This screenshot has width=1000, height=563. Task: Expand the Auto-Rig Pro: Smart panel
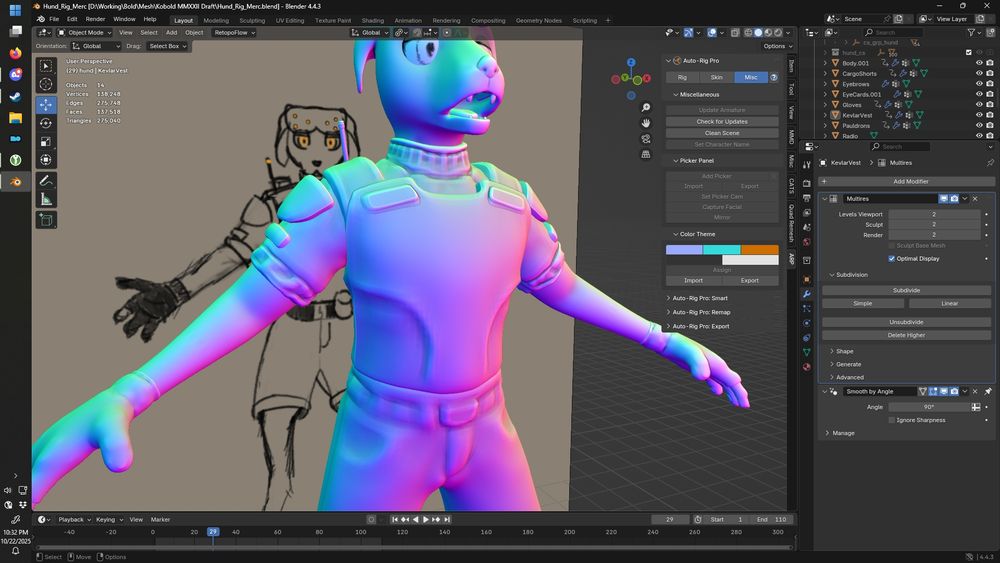[x=700, y=298]
